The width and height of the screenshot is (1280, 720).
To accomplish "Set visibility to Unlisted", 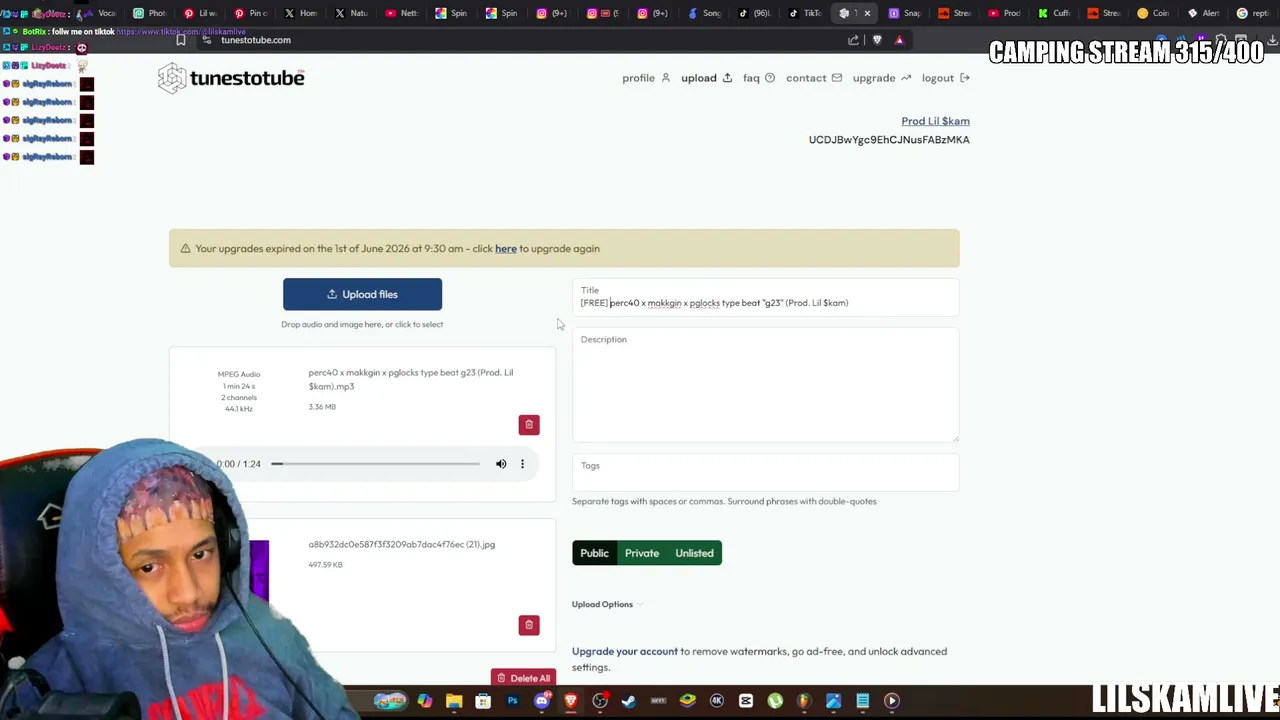I will [694, 553].
